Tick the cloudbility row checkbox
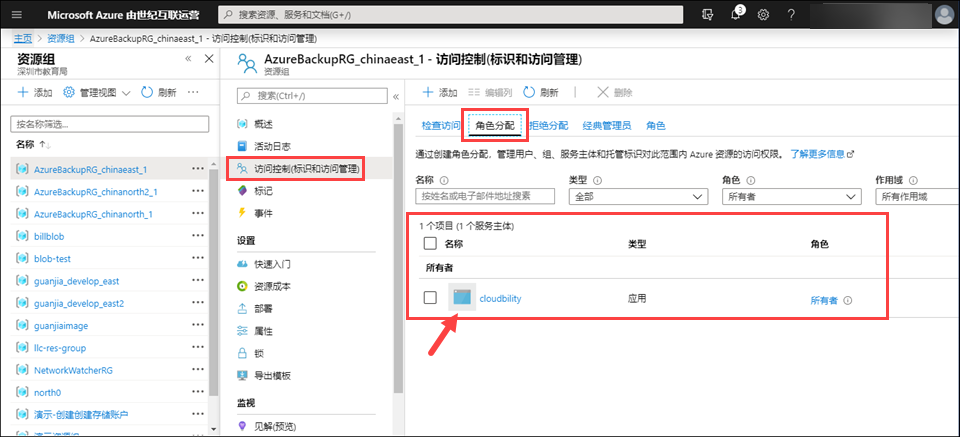The height and width of the screenshot is (437, 960). point(430,297)
